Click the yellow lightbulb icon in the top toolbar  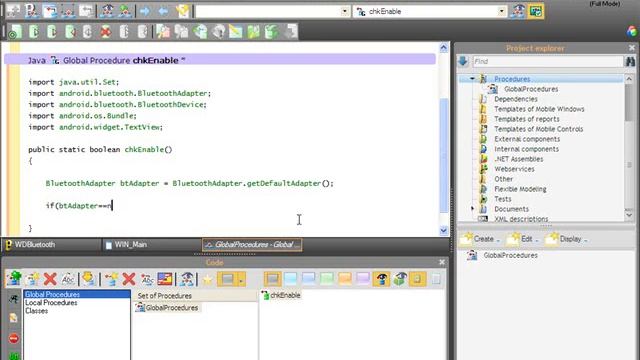(182, 11)
